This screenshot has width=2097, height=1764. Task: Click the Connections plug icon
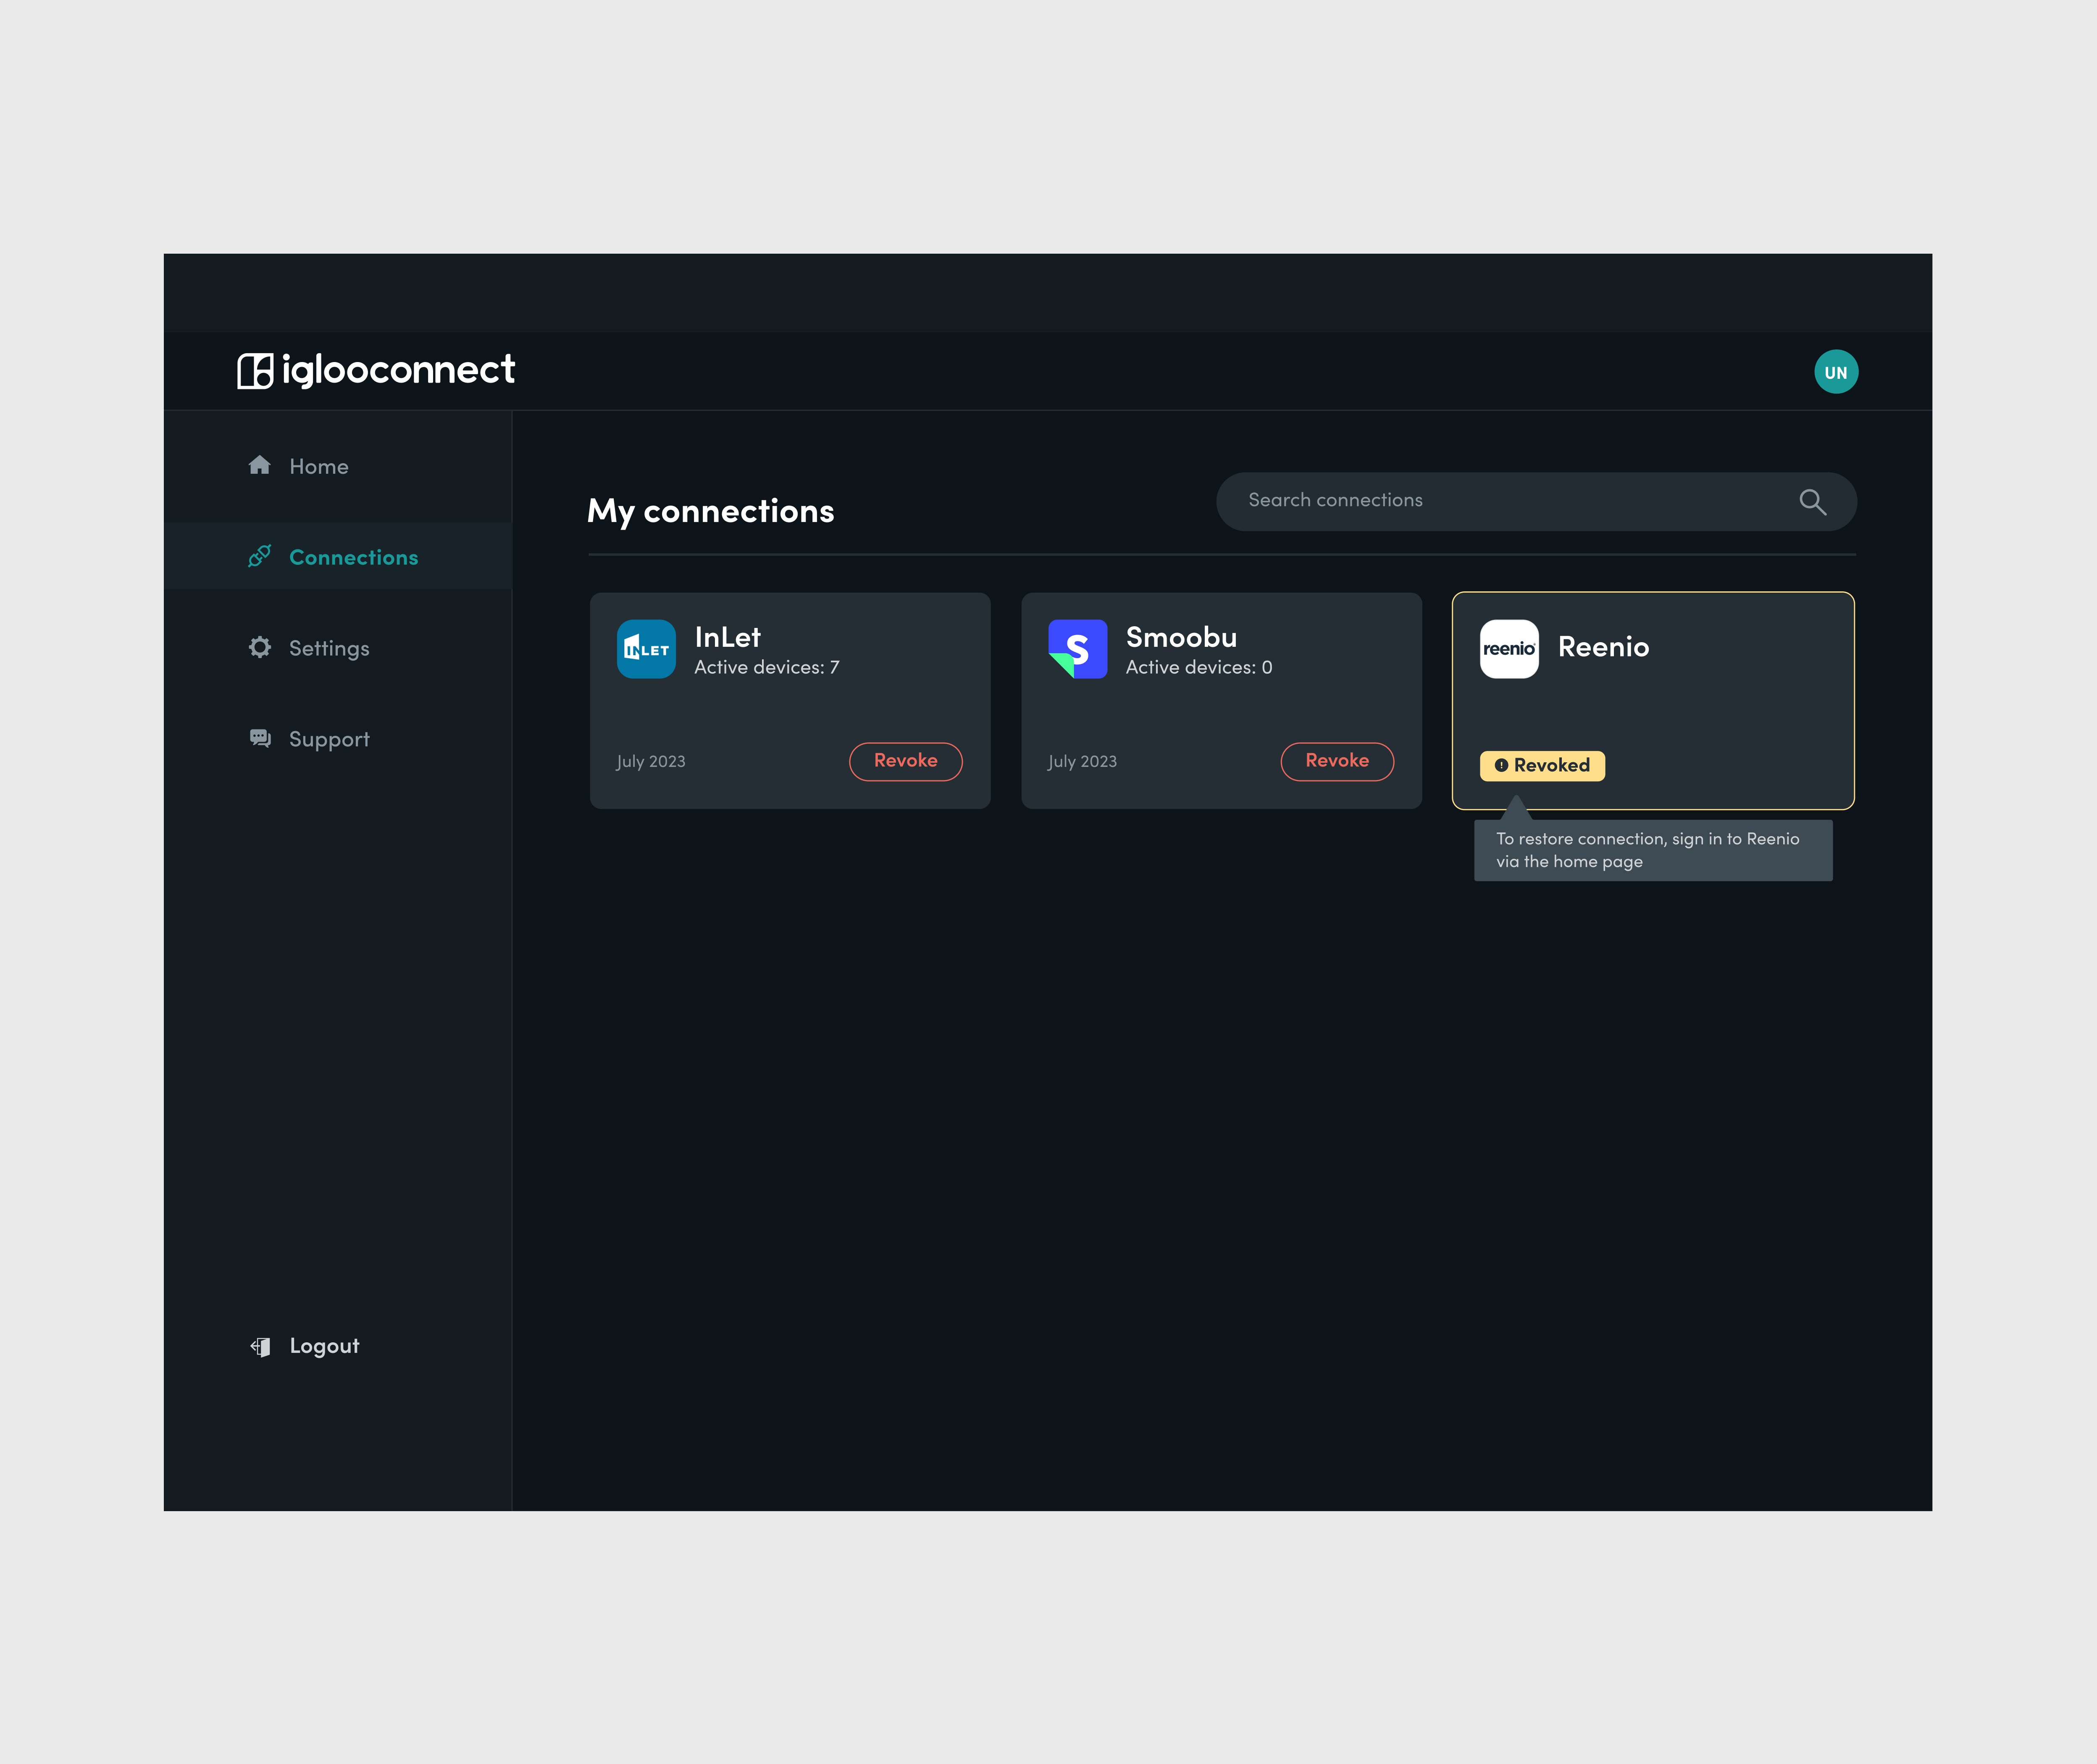coord(260,556)
